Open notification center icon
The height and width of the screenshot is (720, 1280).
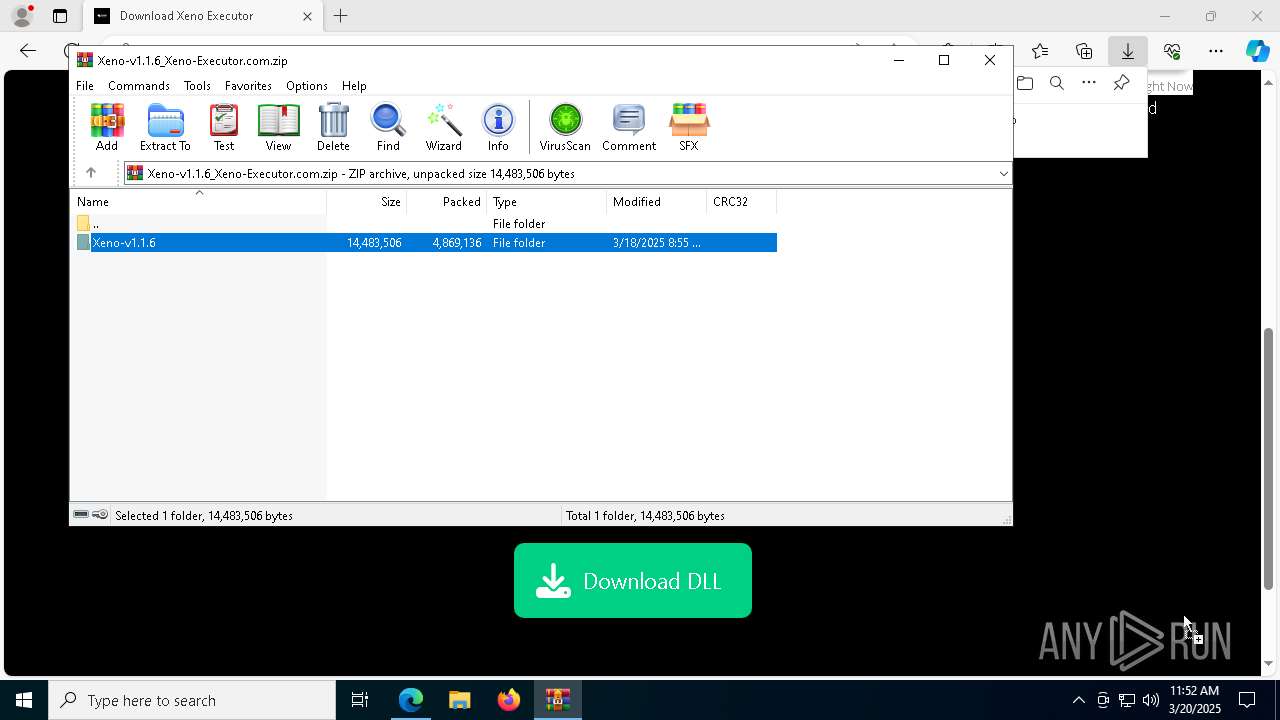[1247, 700]
